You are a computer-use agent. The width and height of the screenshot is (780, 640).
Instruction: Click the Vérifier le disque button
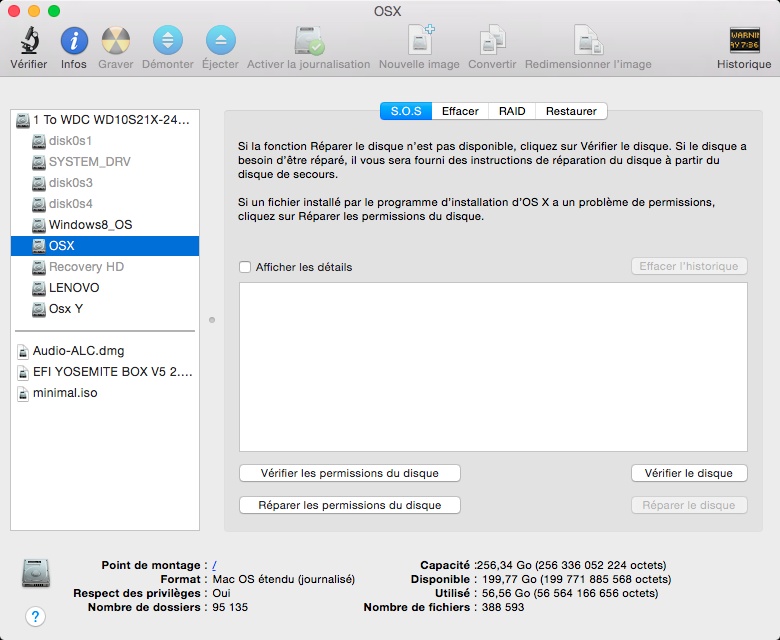688,473
